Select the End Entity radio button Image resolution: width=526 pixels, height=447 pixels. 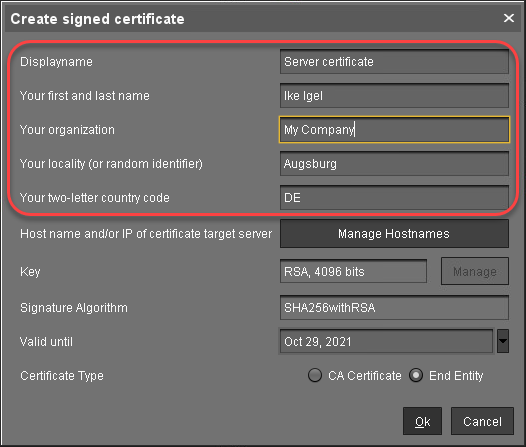pos(416,375)
